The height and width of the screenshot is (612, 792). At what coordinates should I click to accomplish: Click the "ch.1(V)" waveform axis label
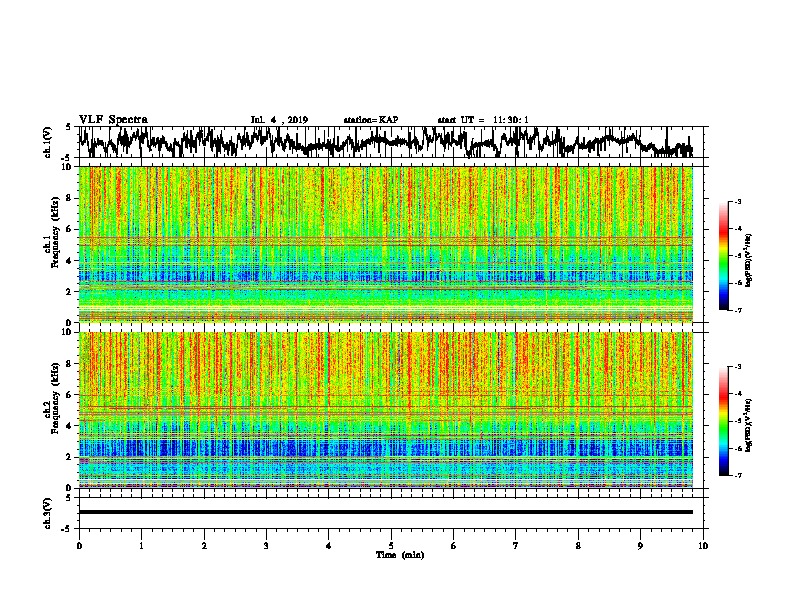pyautogui.click(x=48, y=142)
